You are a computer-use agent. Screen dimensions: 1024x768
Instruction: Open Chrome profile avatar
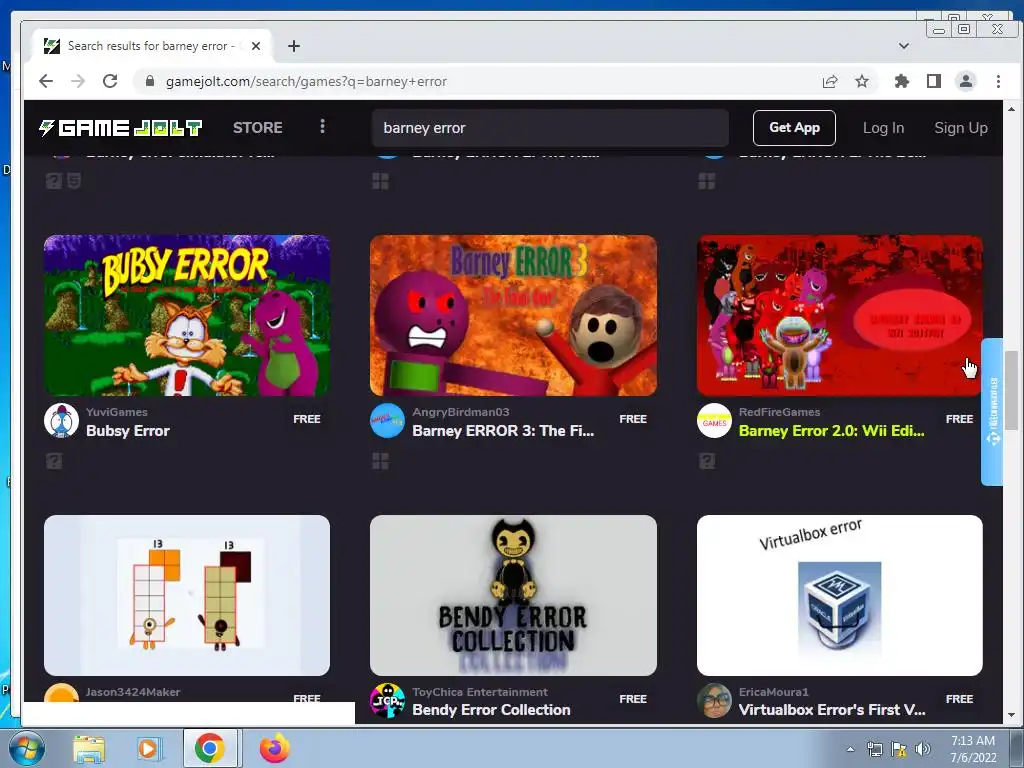coord(966,81)
